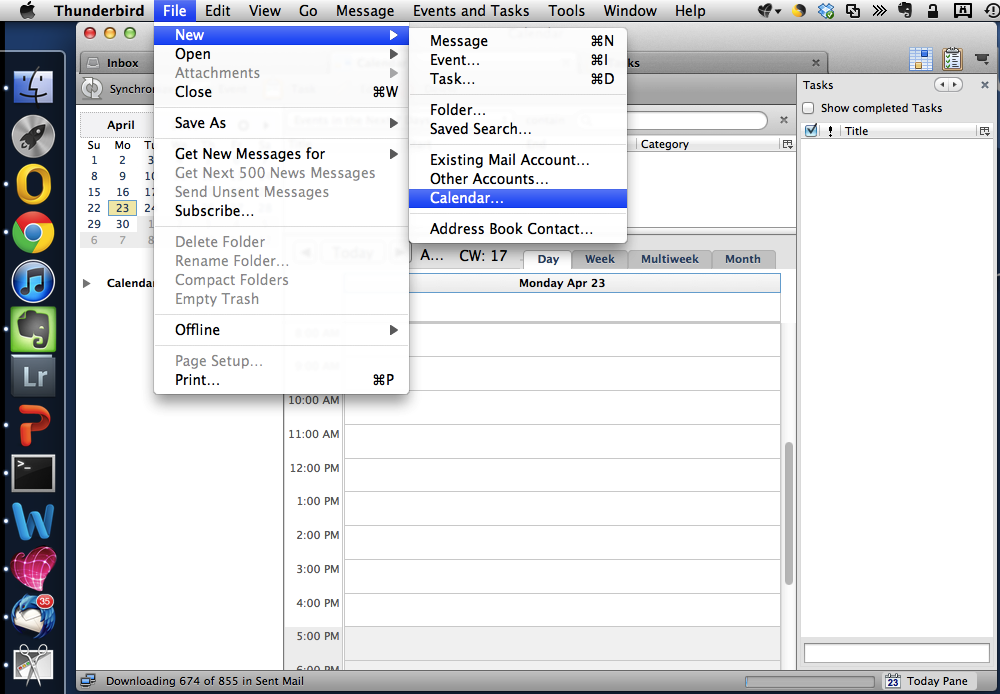This screenshot has height=694, width=1000.
Task: Select Existing Mail Account... menu item
Action: [x=518, y=160]
